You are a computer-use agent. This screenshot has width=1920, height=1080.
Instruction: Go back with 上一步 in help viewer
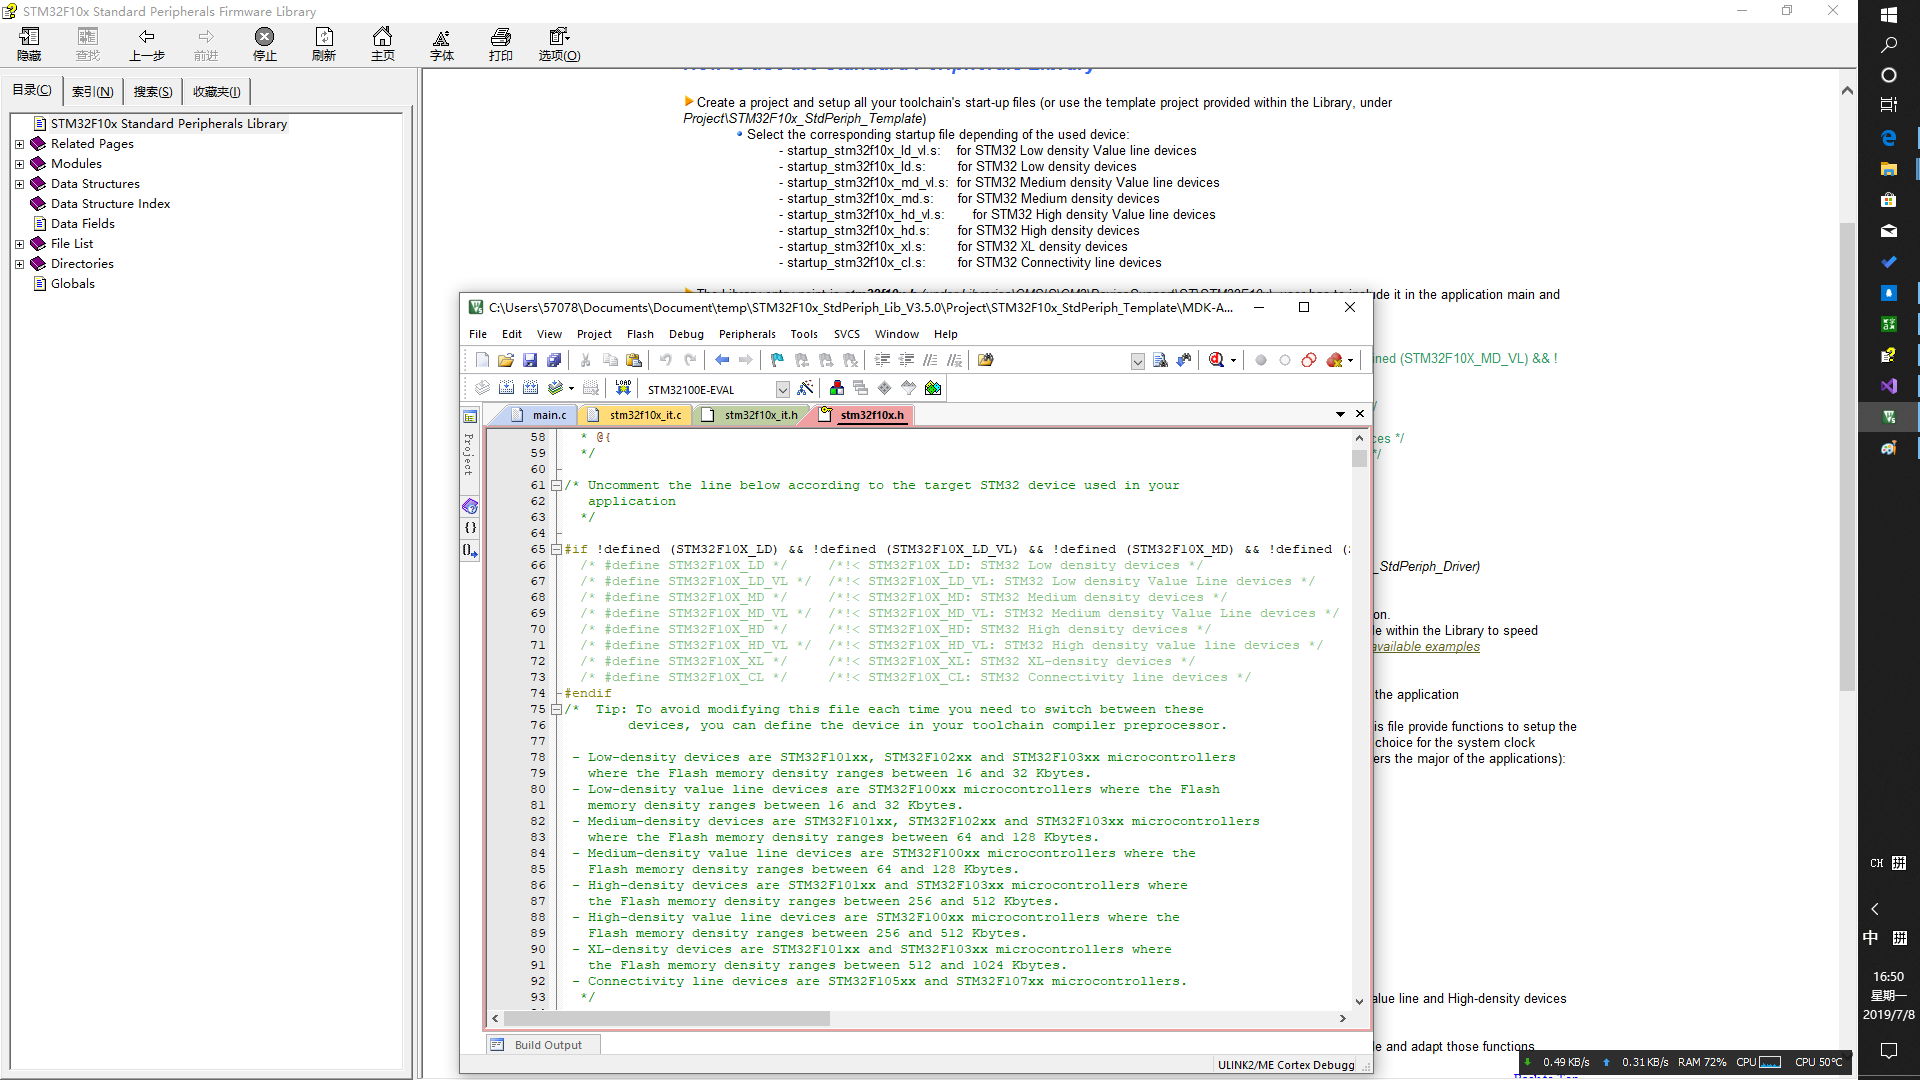click(x=147, y=45)
